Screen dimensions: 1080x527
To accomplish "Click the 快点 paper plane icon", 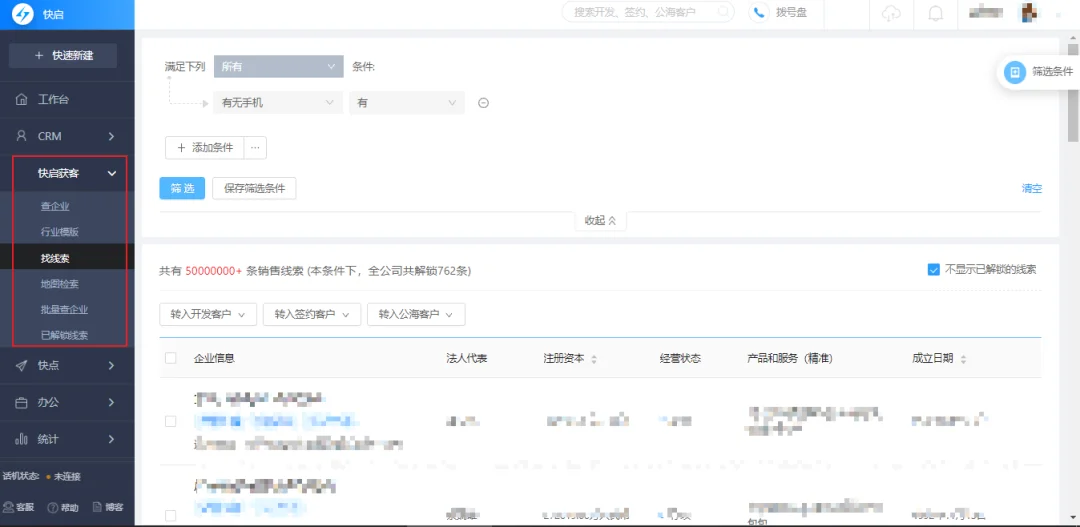I will click(x=22, y=365).
